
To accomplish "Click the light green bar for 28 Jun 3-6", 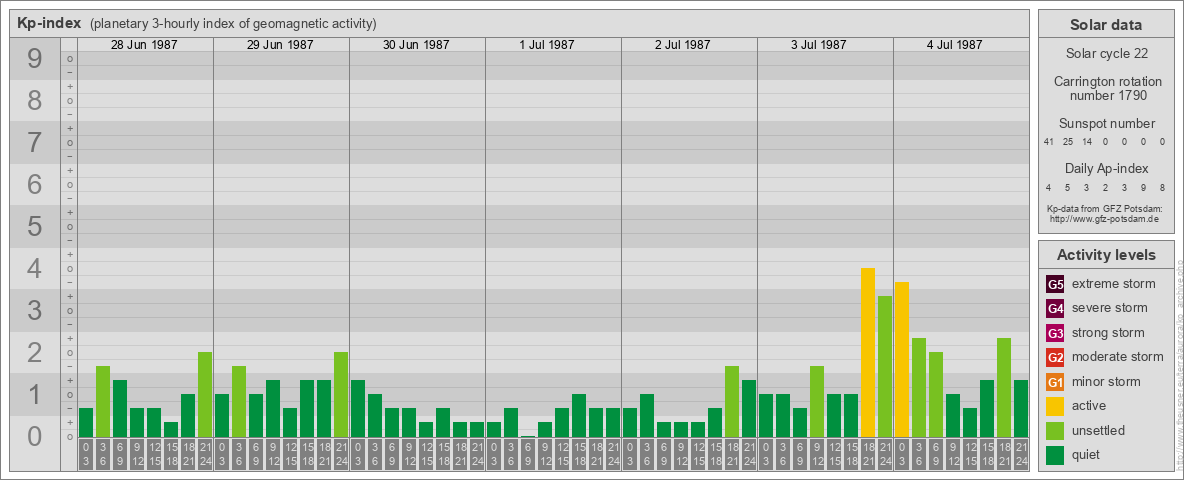I will [x=103, y=402].
